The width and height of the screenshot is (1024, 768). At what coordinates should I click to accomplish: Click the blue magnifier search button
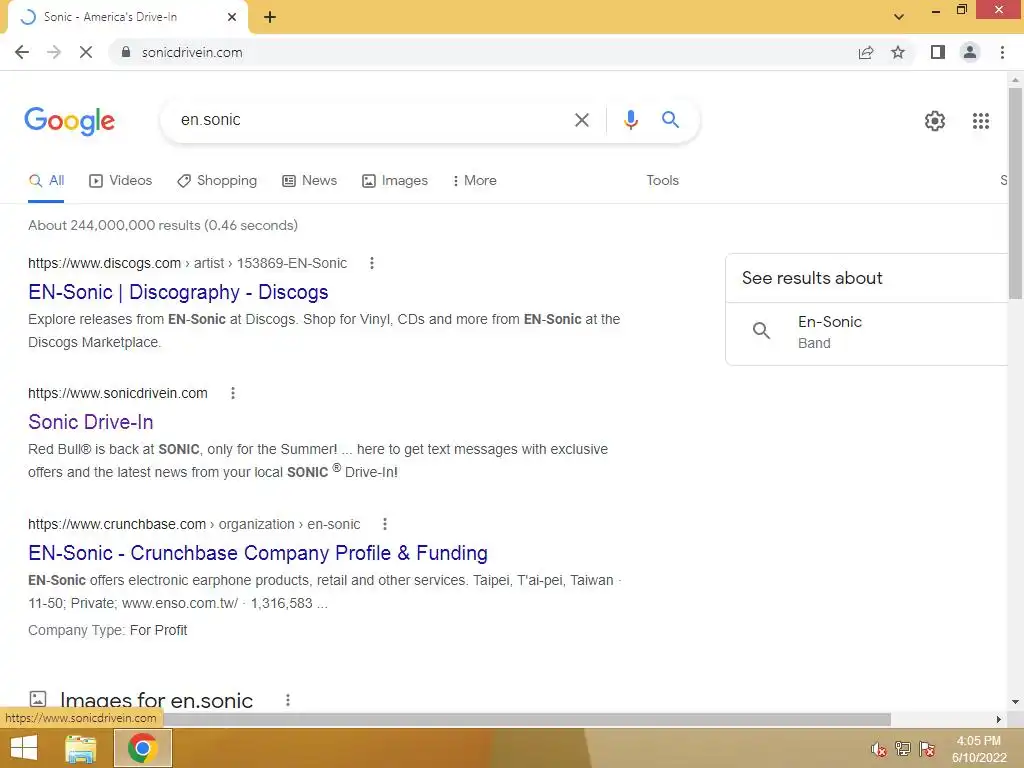coord(670,120)
